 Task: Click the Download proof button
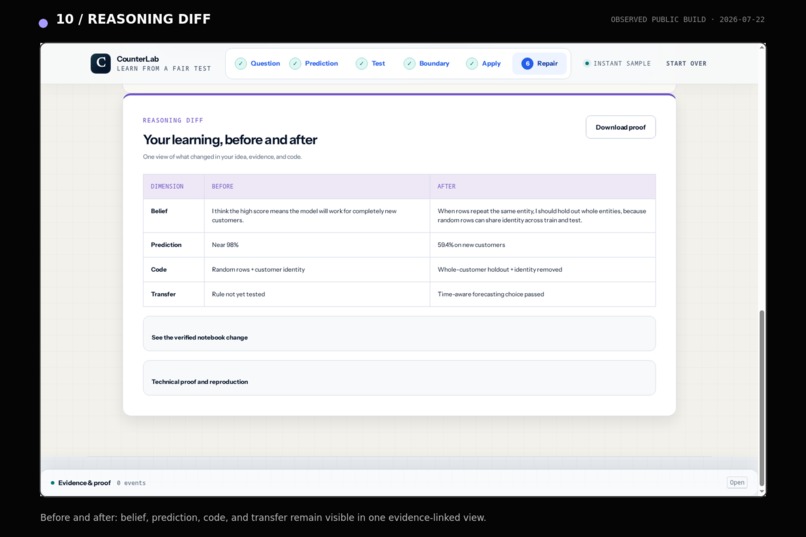pos(620,127)
